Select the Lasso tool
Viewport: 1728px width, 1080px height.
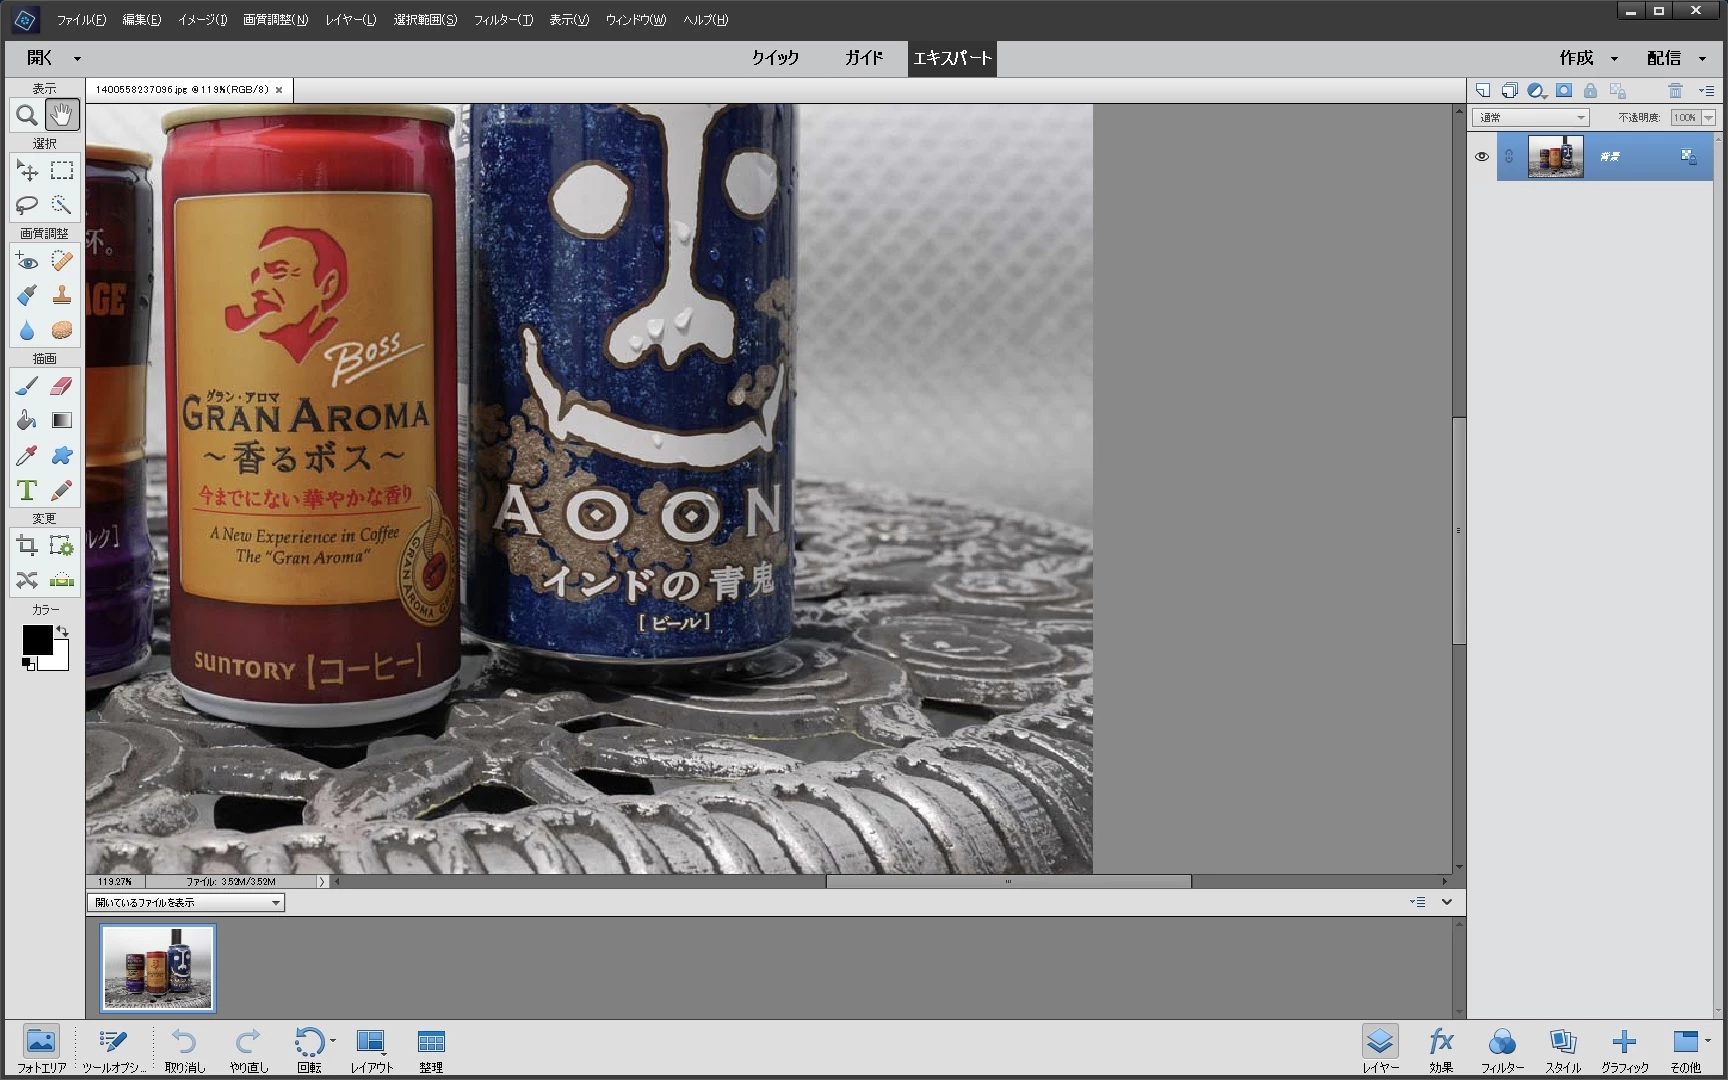(x=27, y=205)
